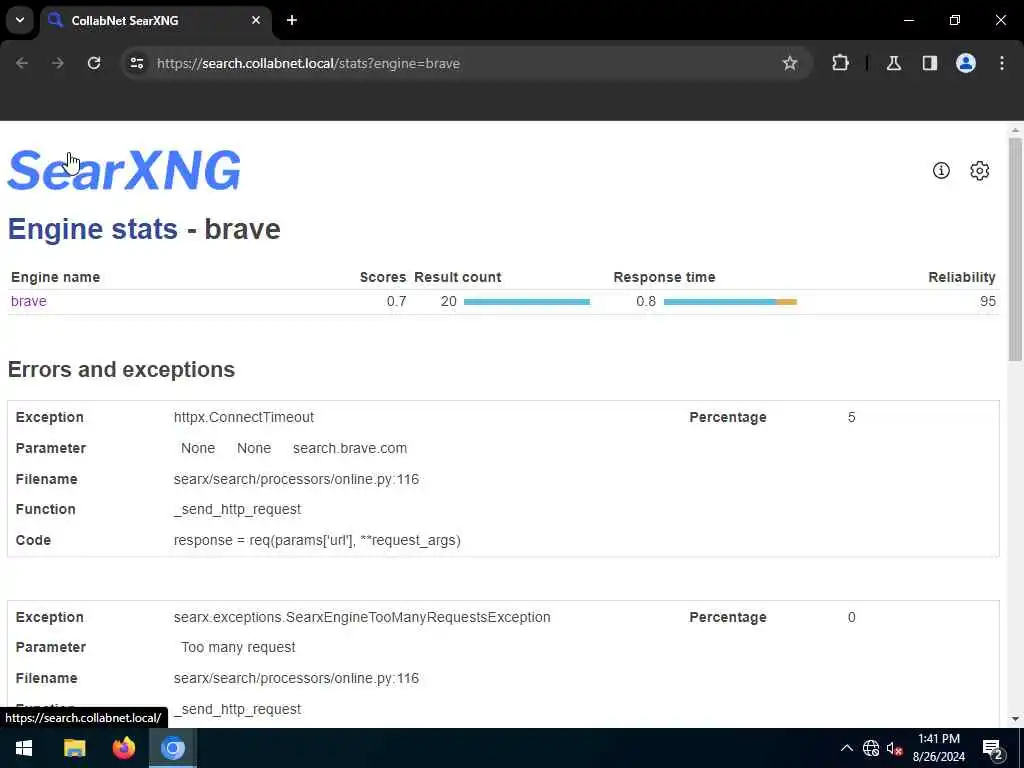Go forward to the next page
1024x768 pixels.
pyautogui.click(x=58, y=63)
